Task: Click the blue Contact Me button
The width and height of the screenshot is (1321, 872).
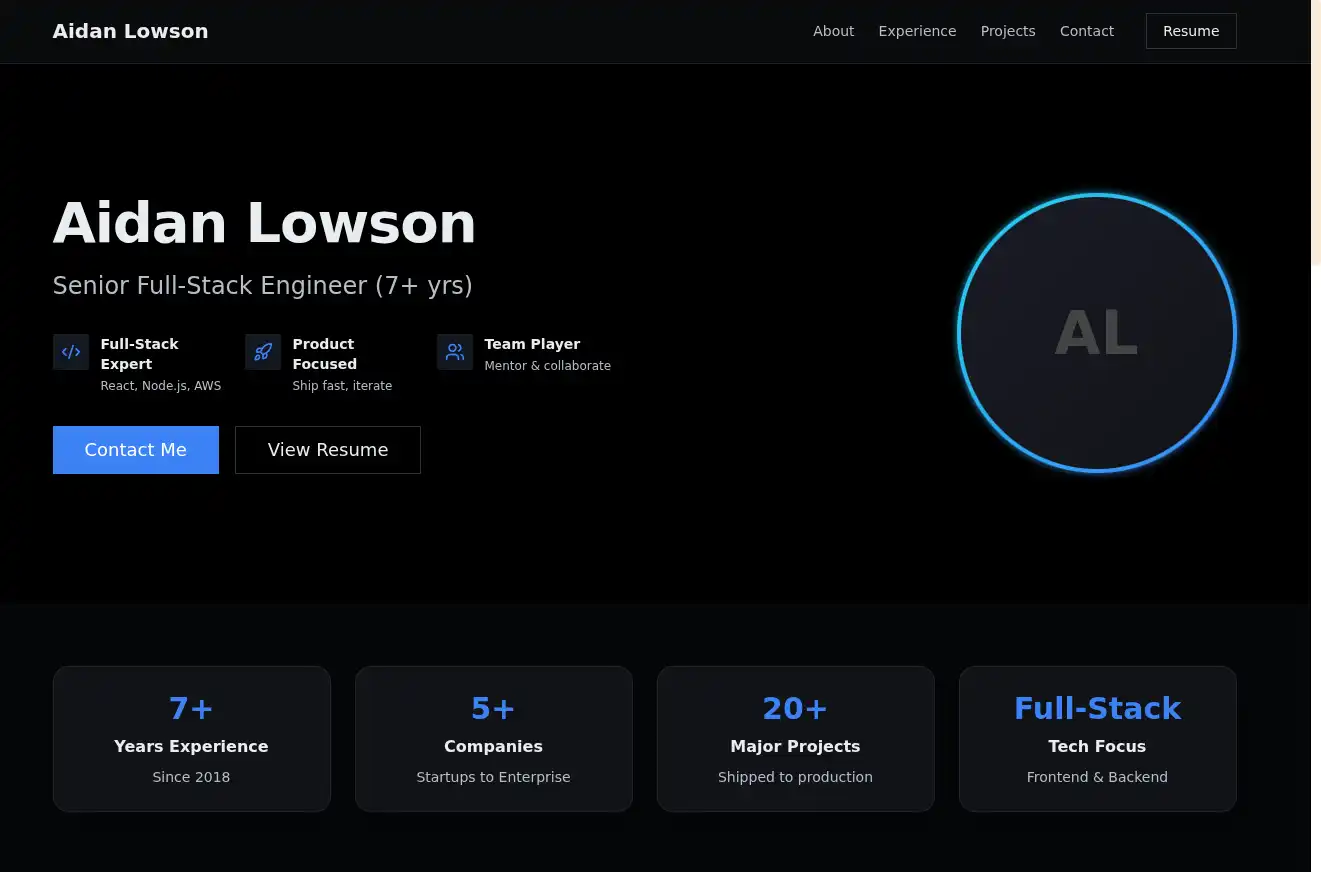Action: coord(136,450)
